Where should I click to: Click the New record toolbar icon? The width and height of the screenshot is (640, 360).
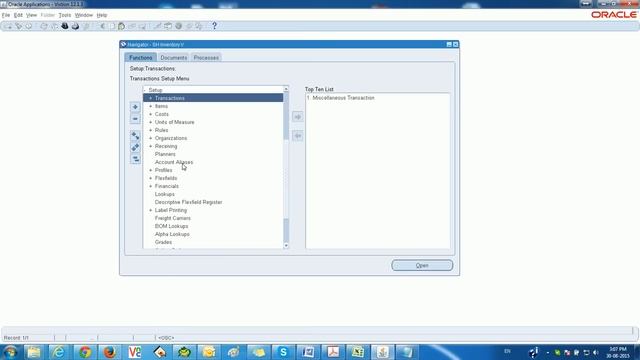(x=8, y=26)
